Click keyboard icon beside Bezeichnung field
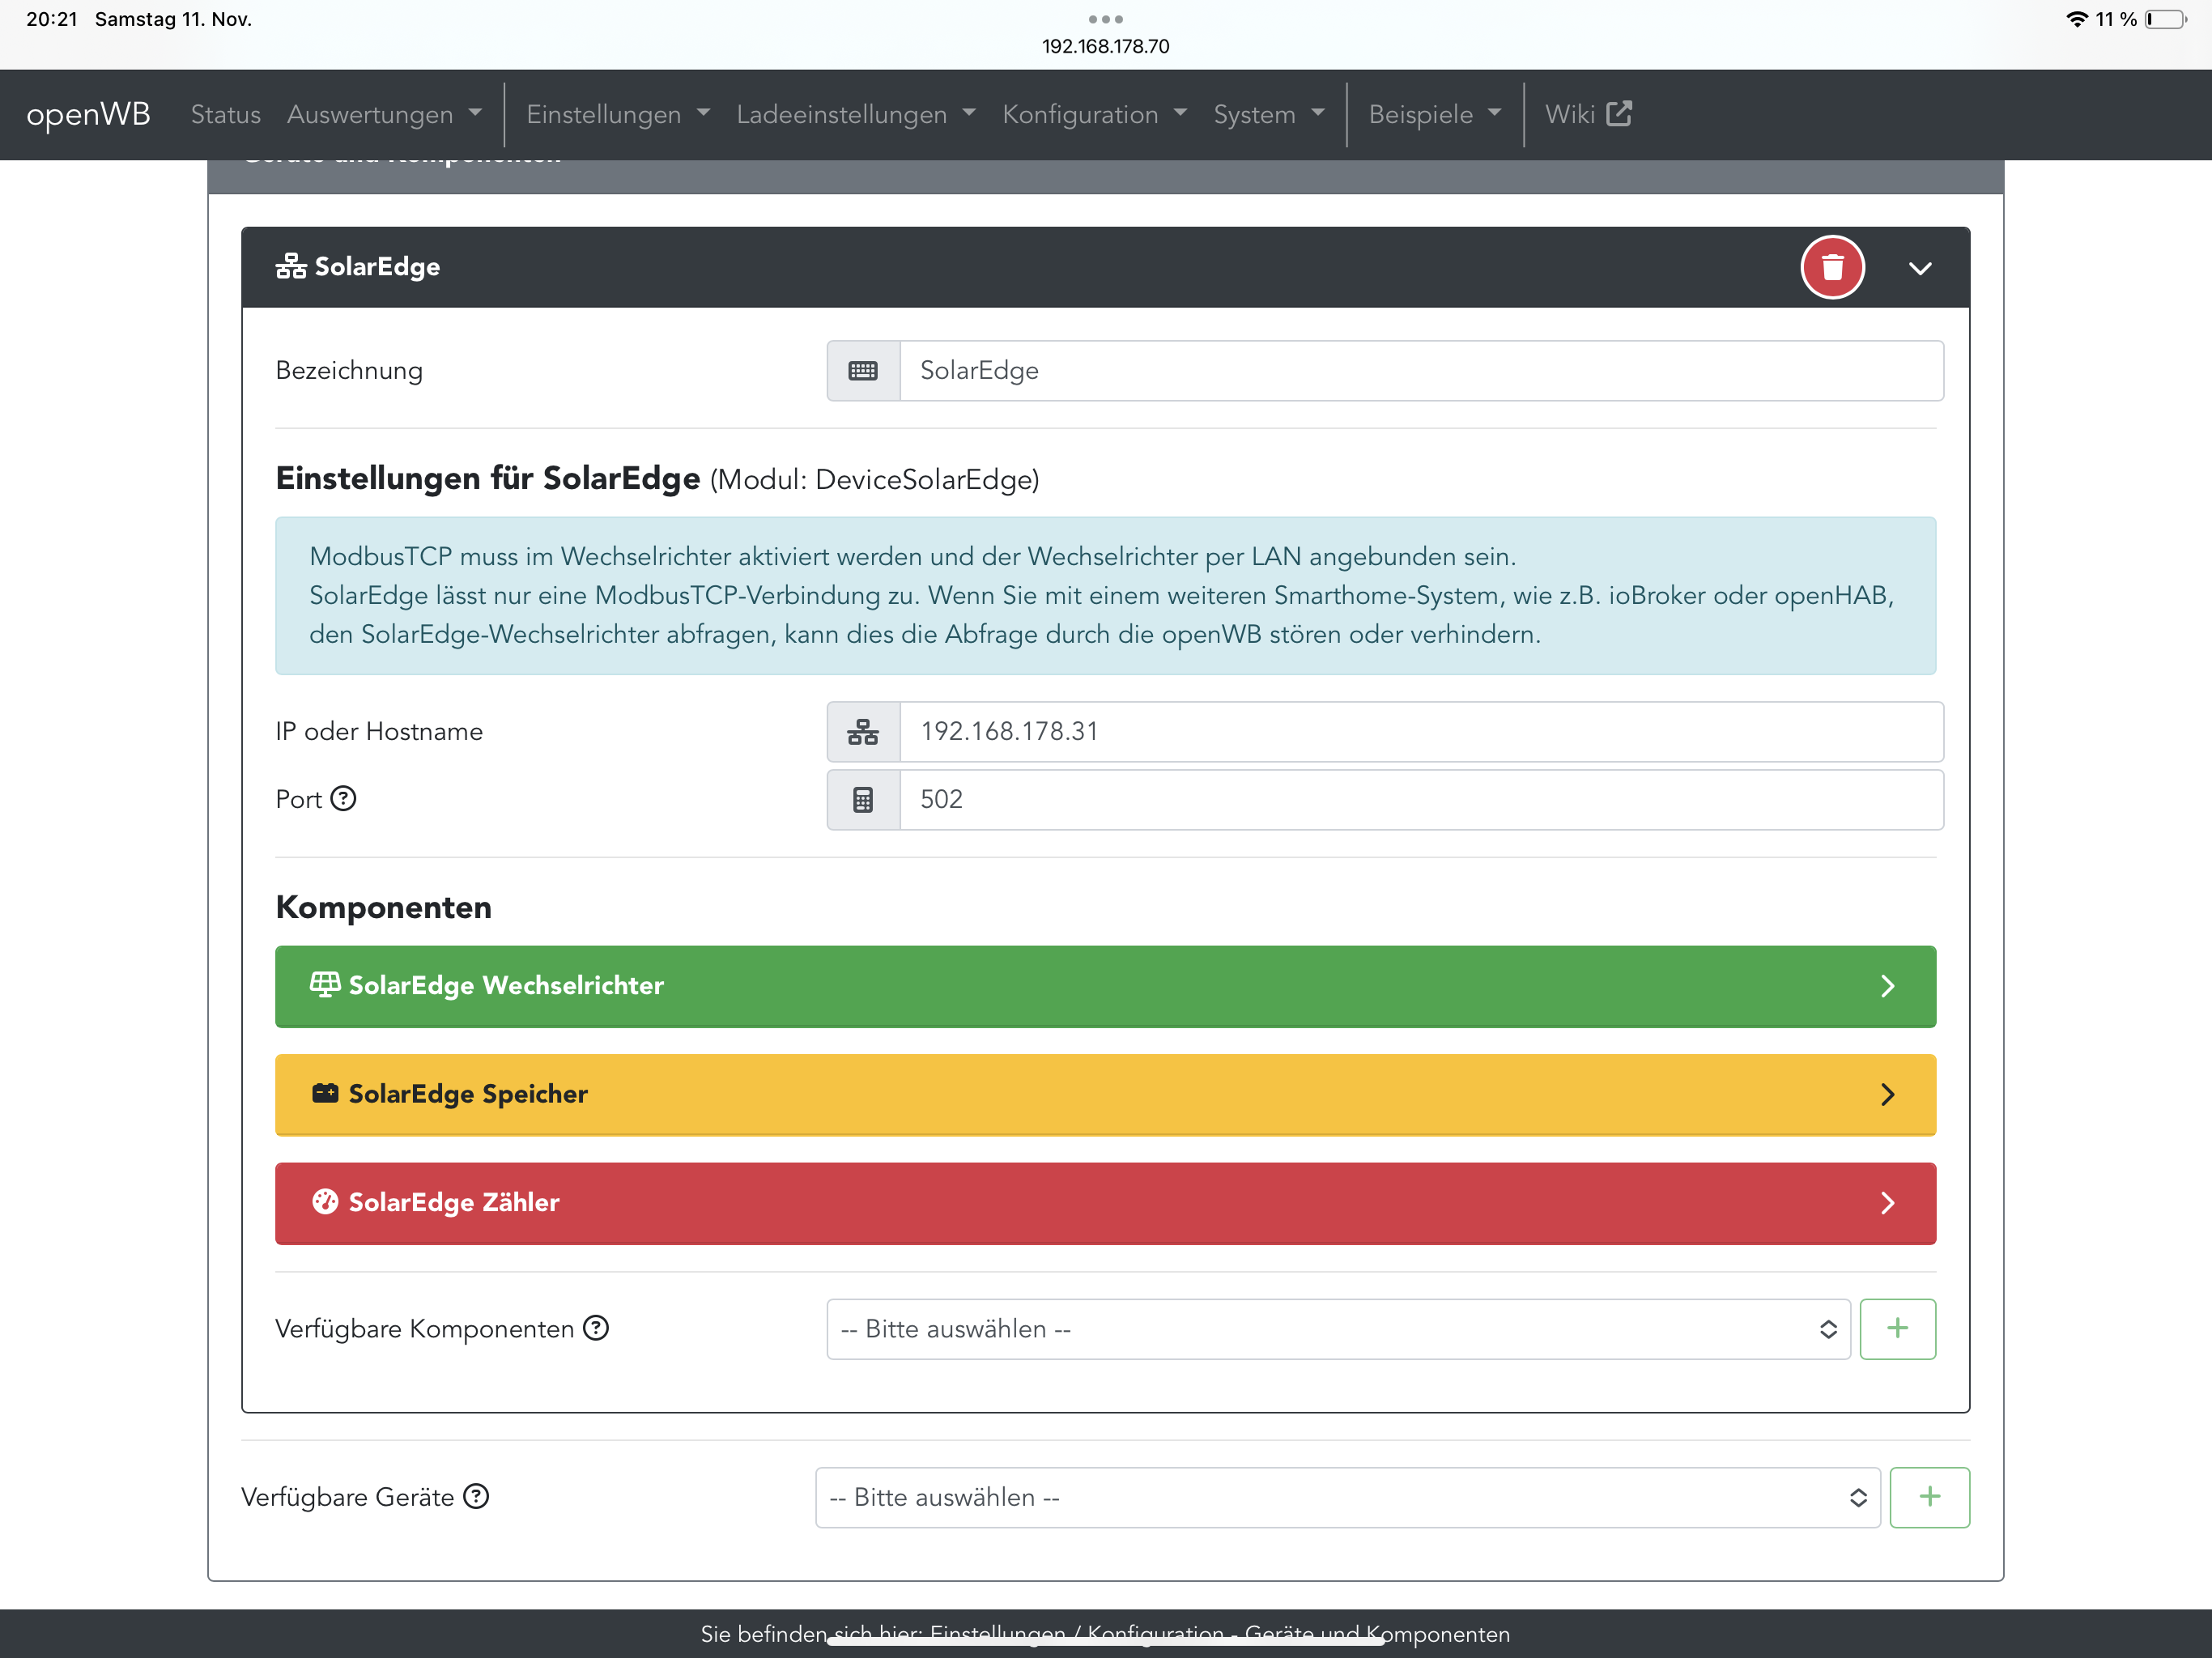This screenshot has height=1658, width=2212. [863, 371]
